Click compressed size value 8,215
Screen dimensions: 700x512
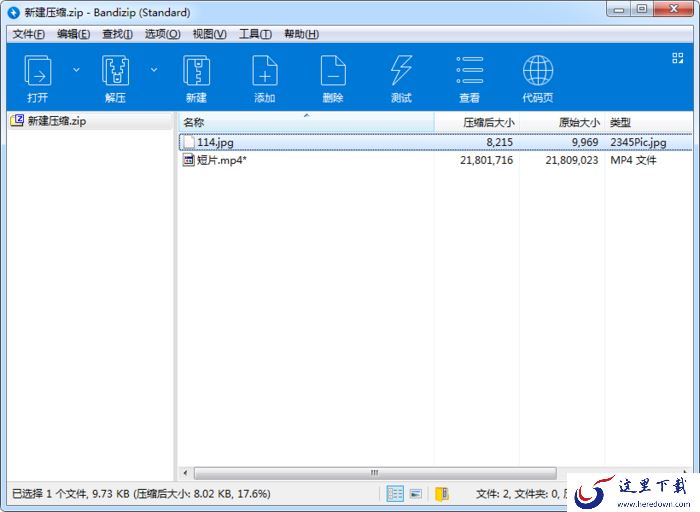[x=500, y=142]
